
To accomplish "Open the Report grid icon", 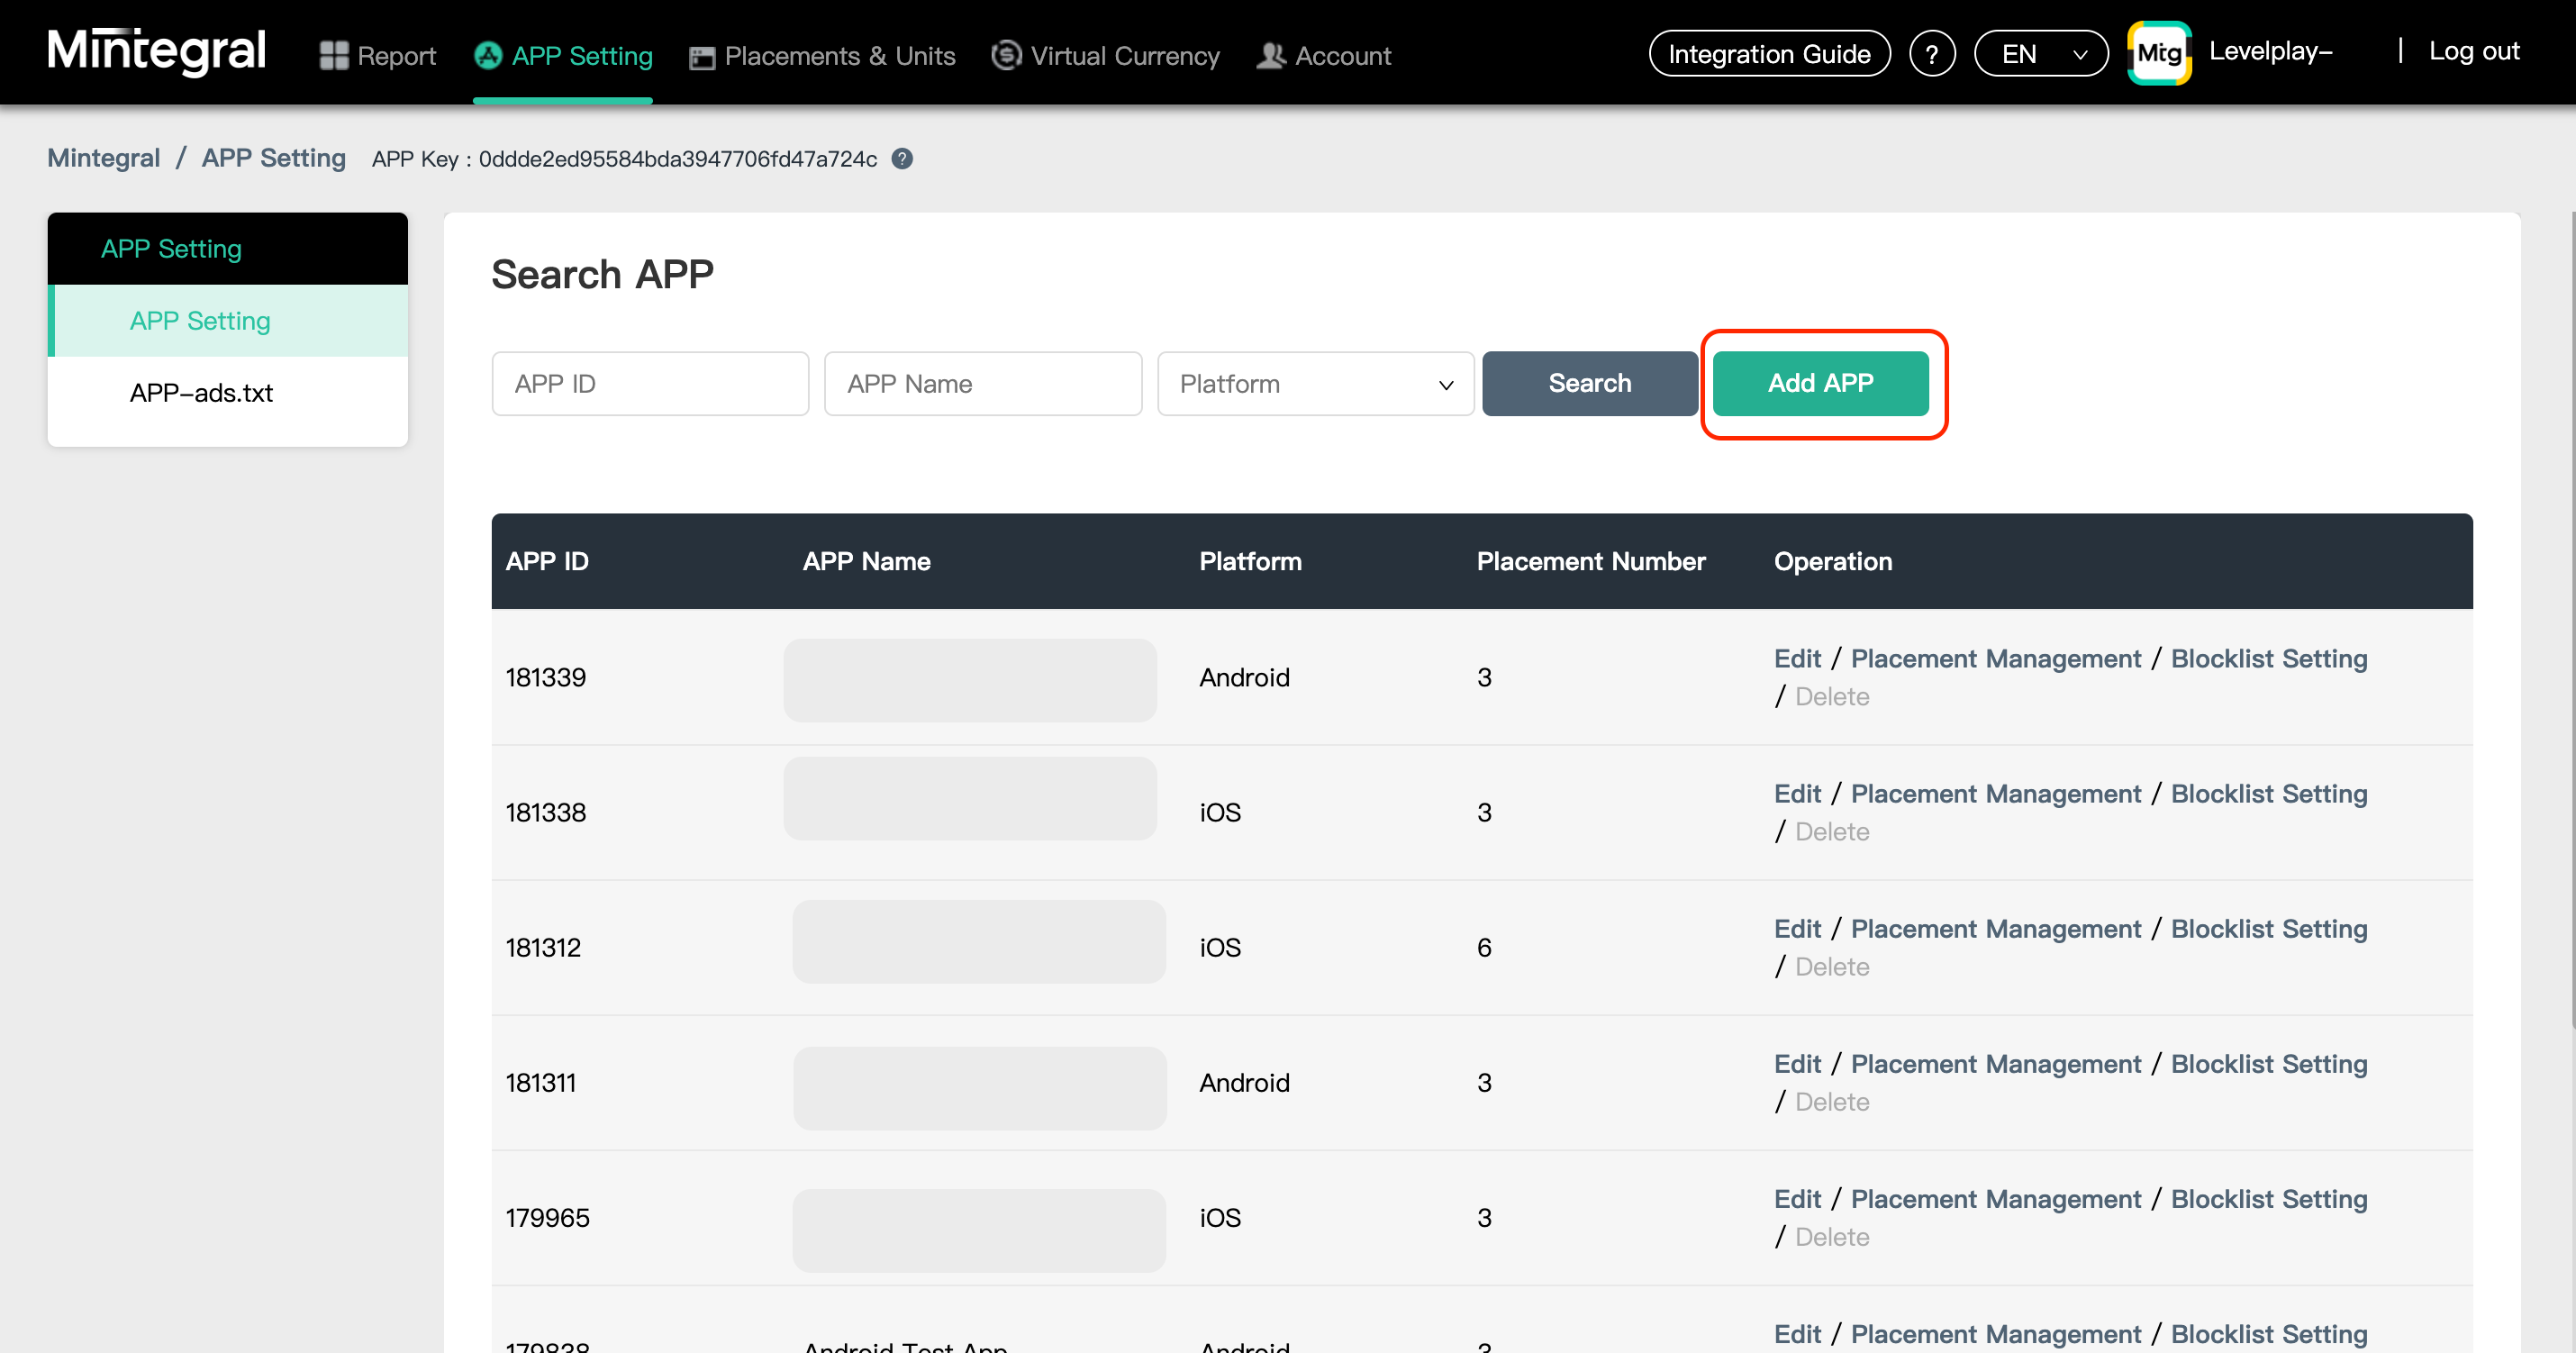I will [333, 56].
